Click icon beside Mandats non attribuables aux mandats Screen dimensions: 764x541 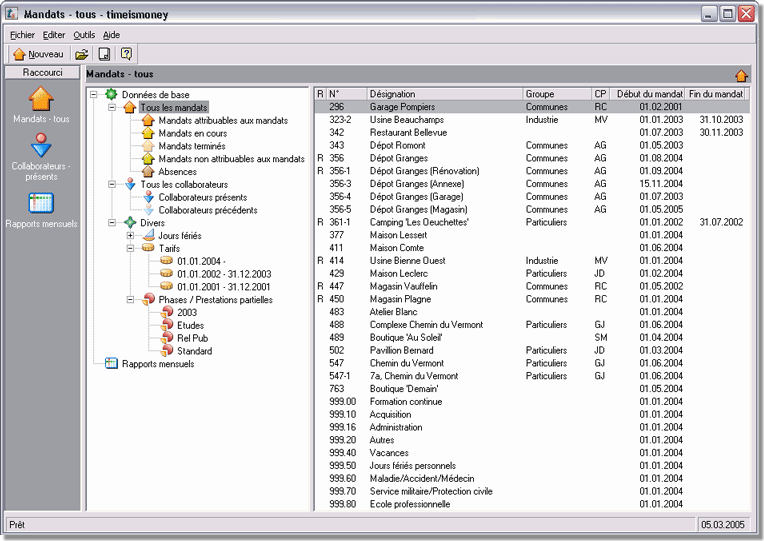pyautogui.click(x=148, y=158)
